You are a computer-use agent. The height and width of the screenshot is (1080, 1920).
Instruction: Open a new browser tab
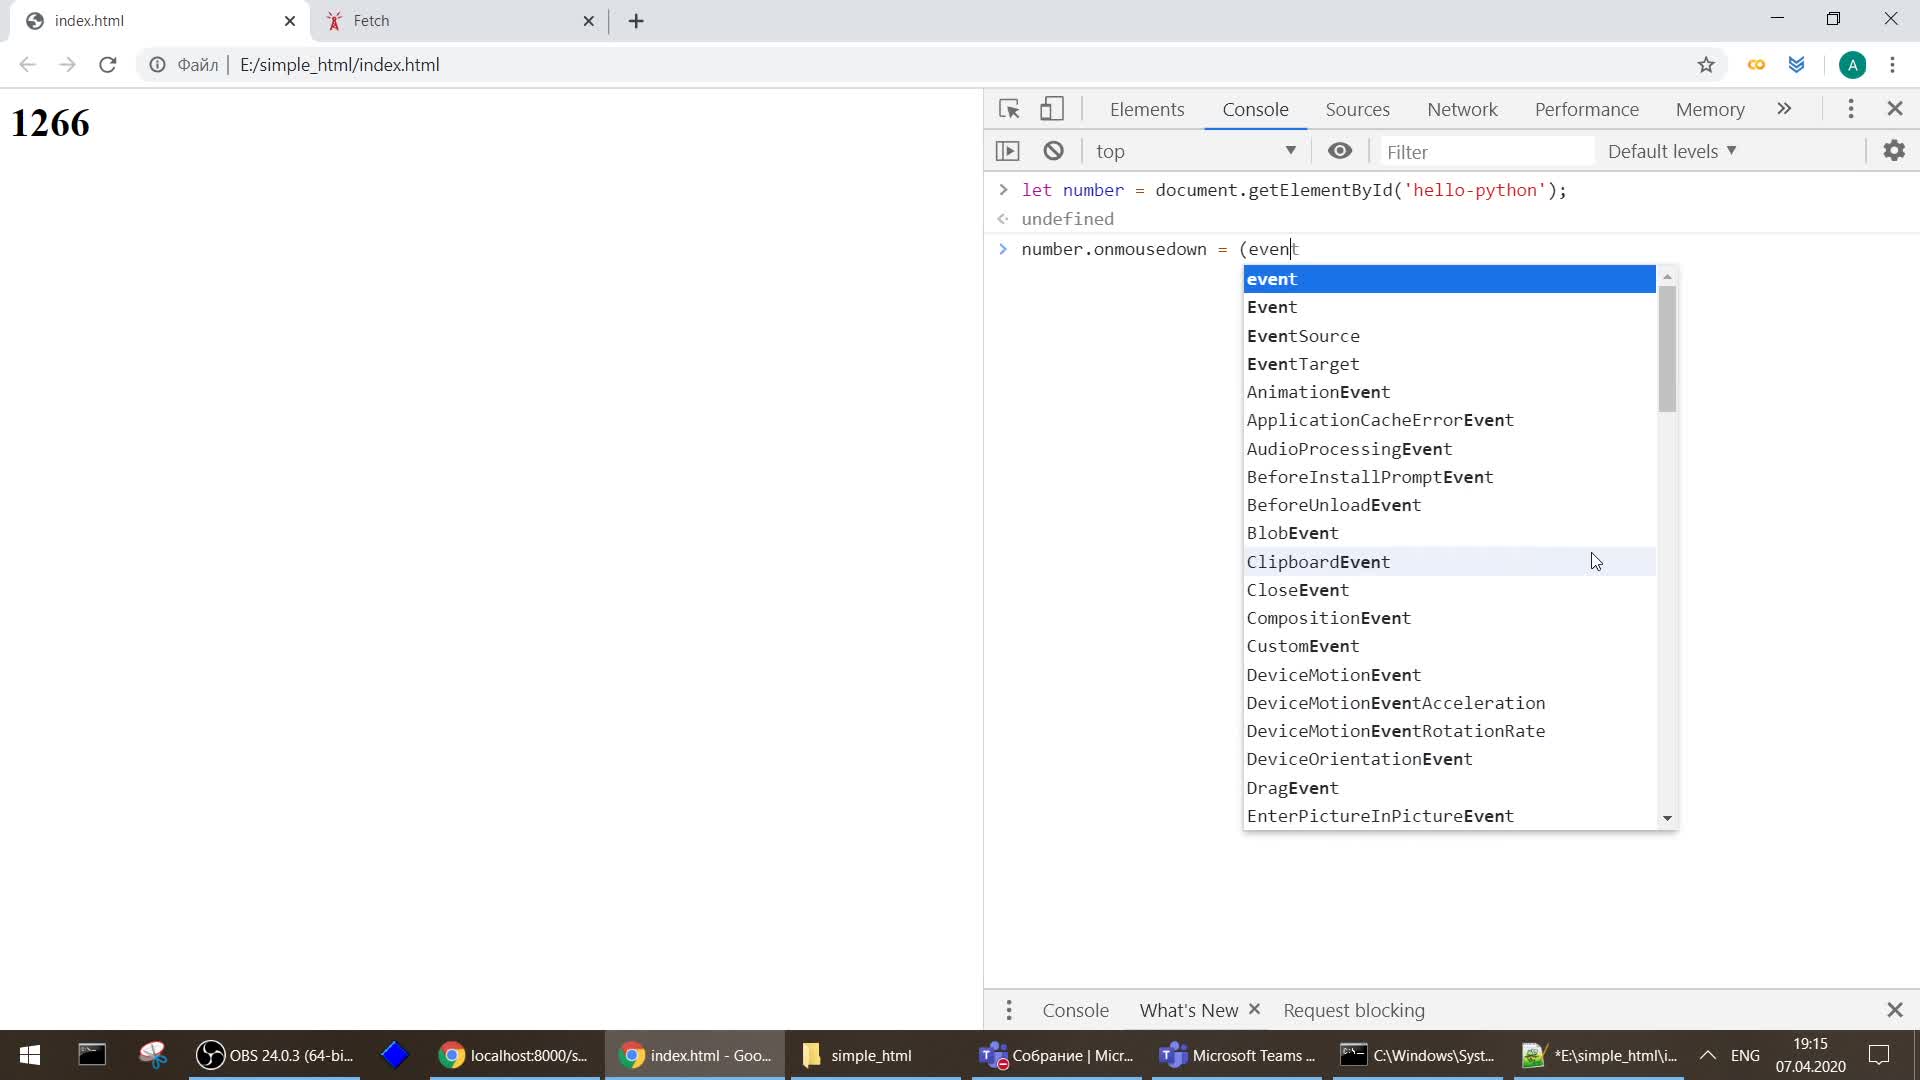(636, 21)
